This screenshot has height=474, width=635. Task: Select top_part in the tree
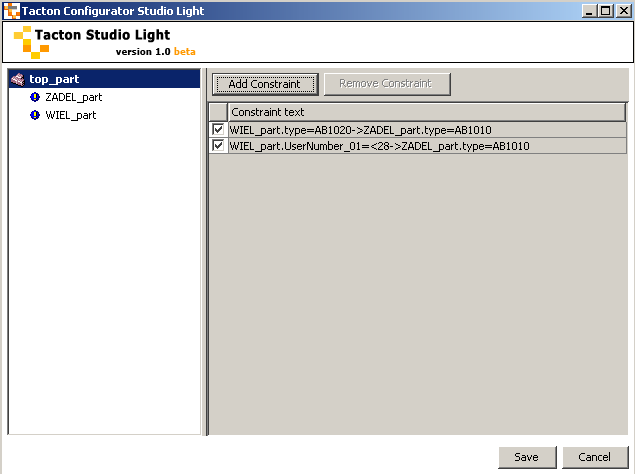click(x=54, y=79)
